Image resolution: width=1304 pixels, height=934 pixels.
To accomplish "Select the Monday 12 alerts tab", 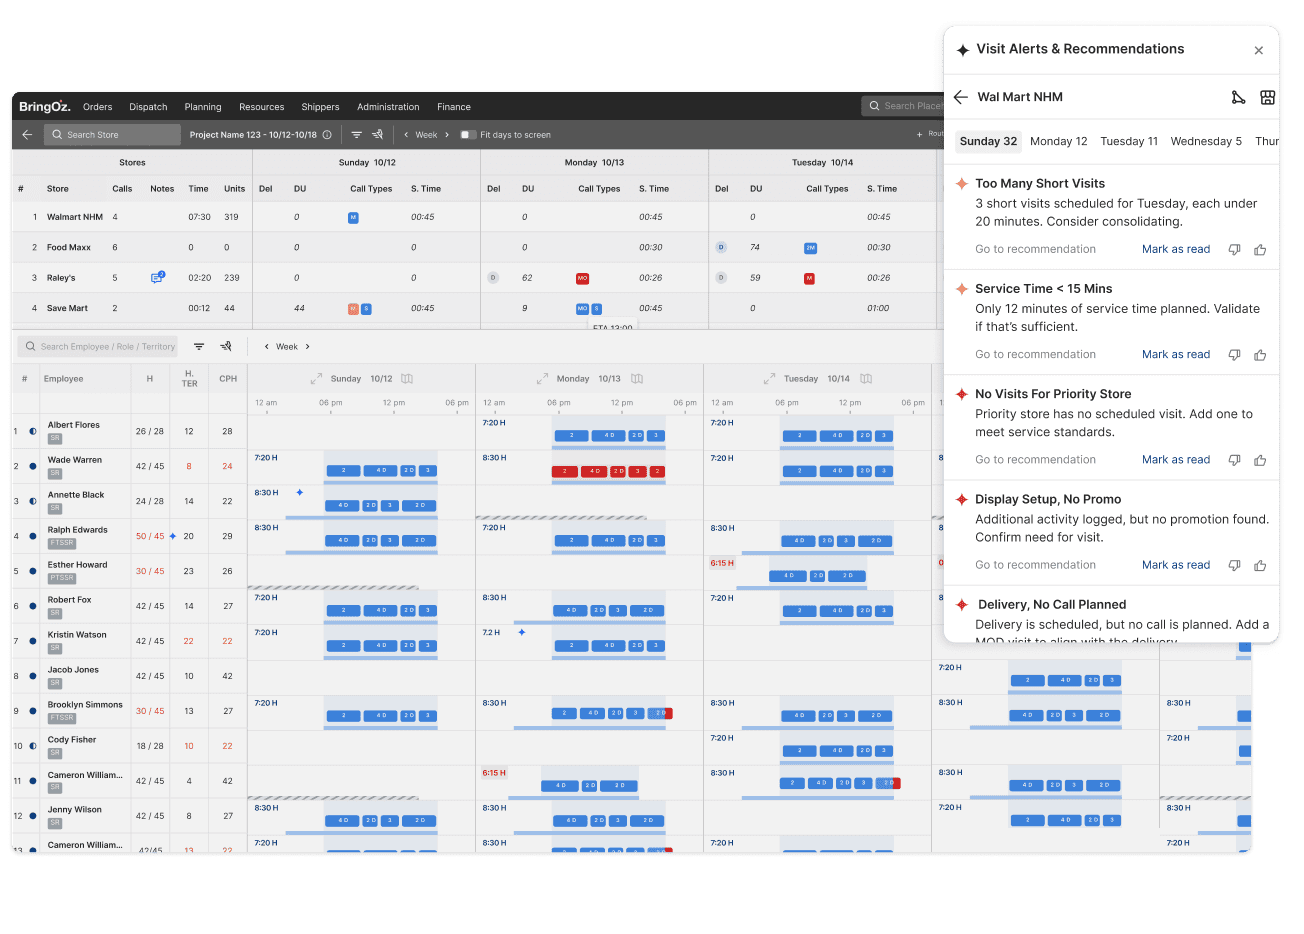I will point(1059,141).
